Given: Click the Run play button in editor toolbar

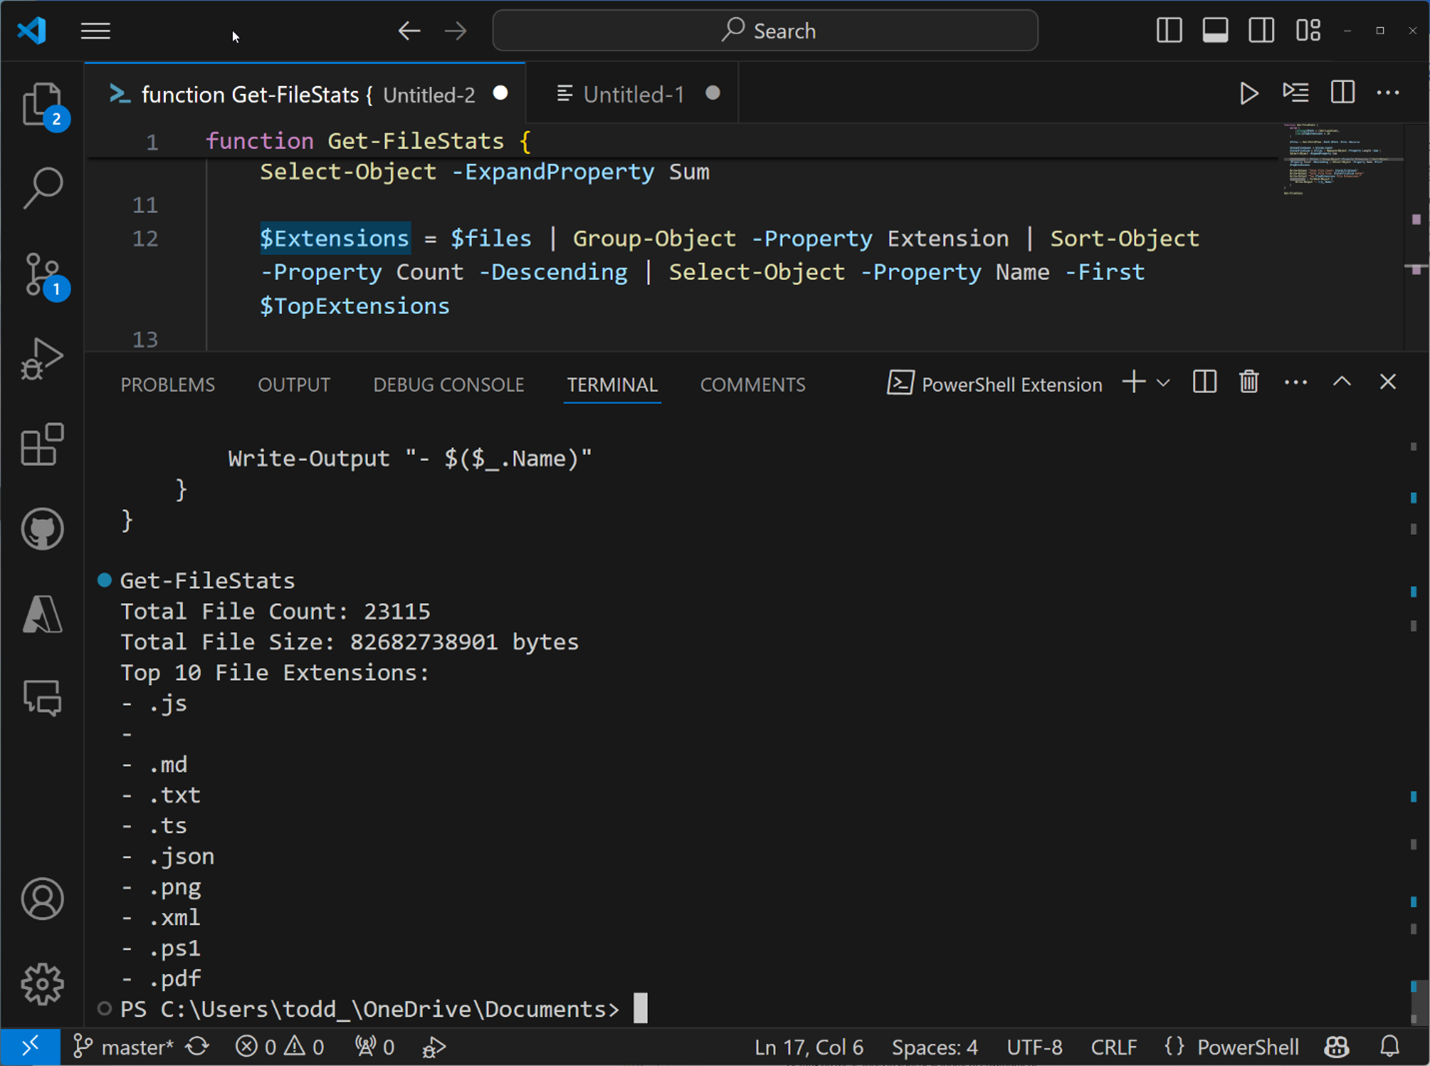Looking at the screenshot, I should pyautogui.click(x=1249, y=94).
